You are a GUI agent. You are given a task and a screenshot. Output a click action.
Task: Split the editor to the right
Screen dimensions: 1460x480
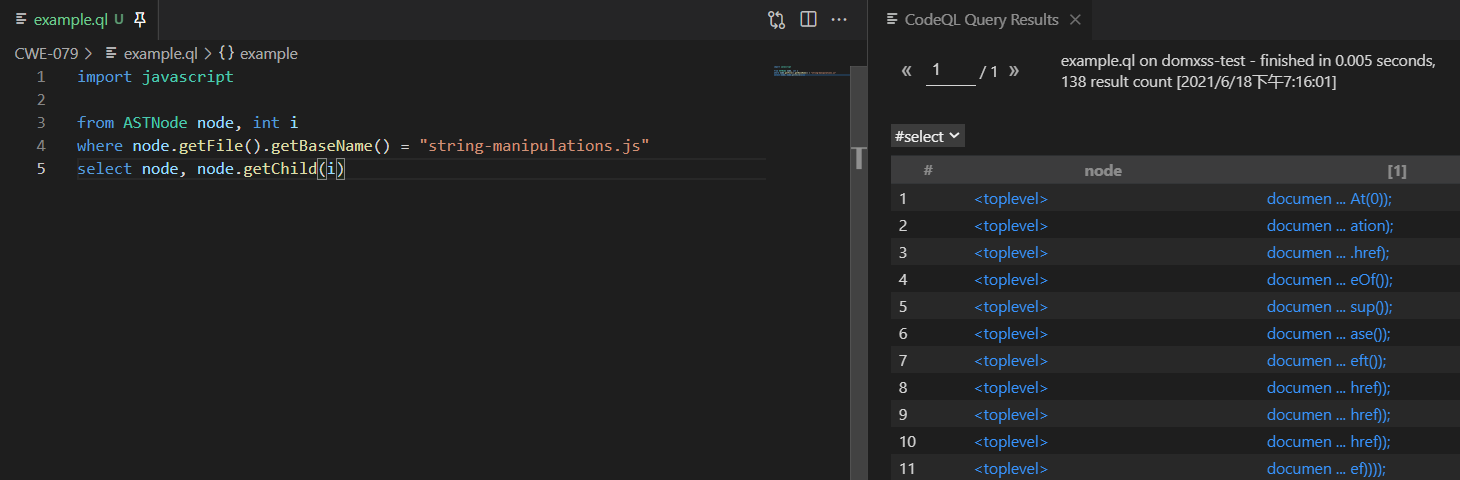click(x=808, y=19)
